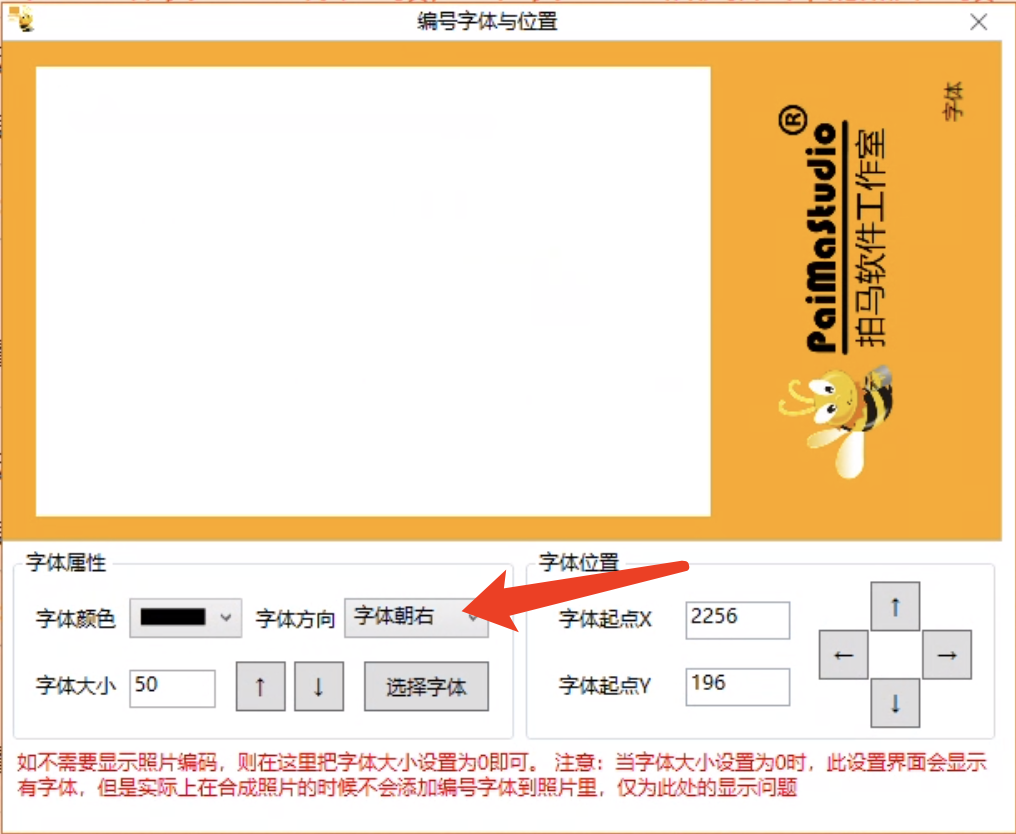The width and height of the screenshot is (1016, 834).
Task: Click the bee app icon in title bar
Action: [20, 20]
